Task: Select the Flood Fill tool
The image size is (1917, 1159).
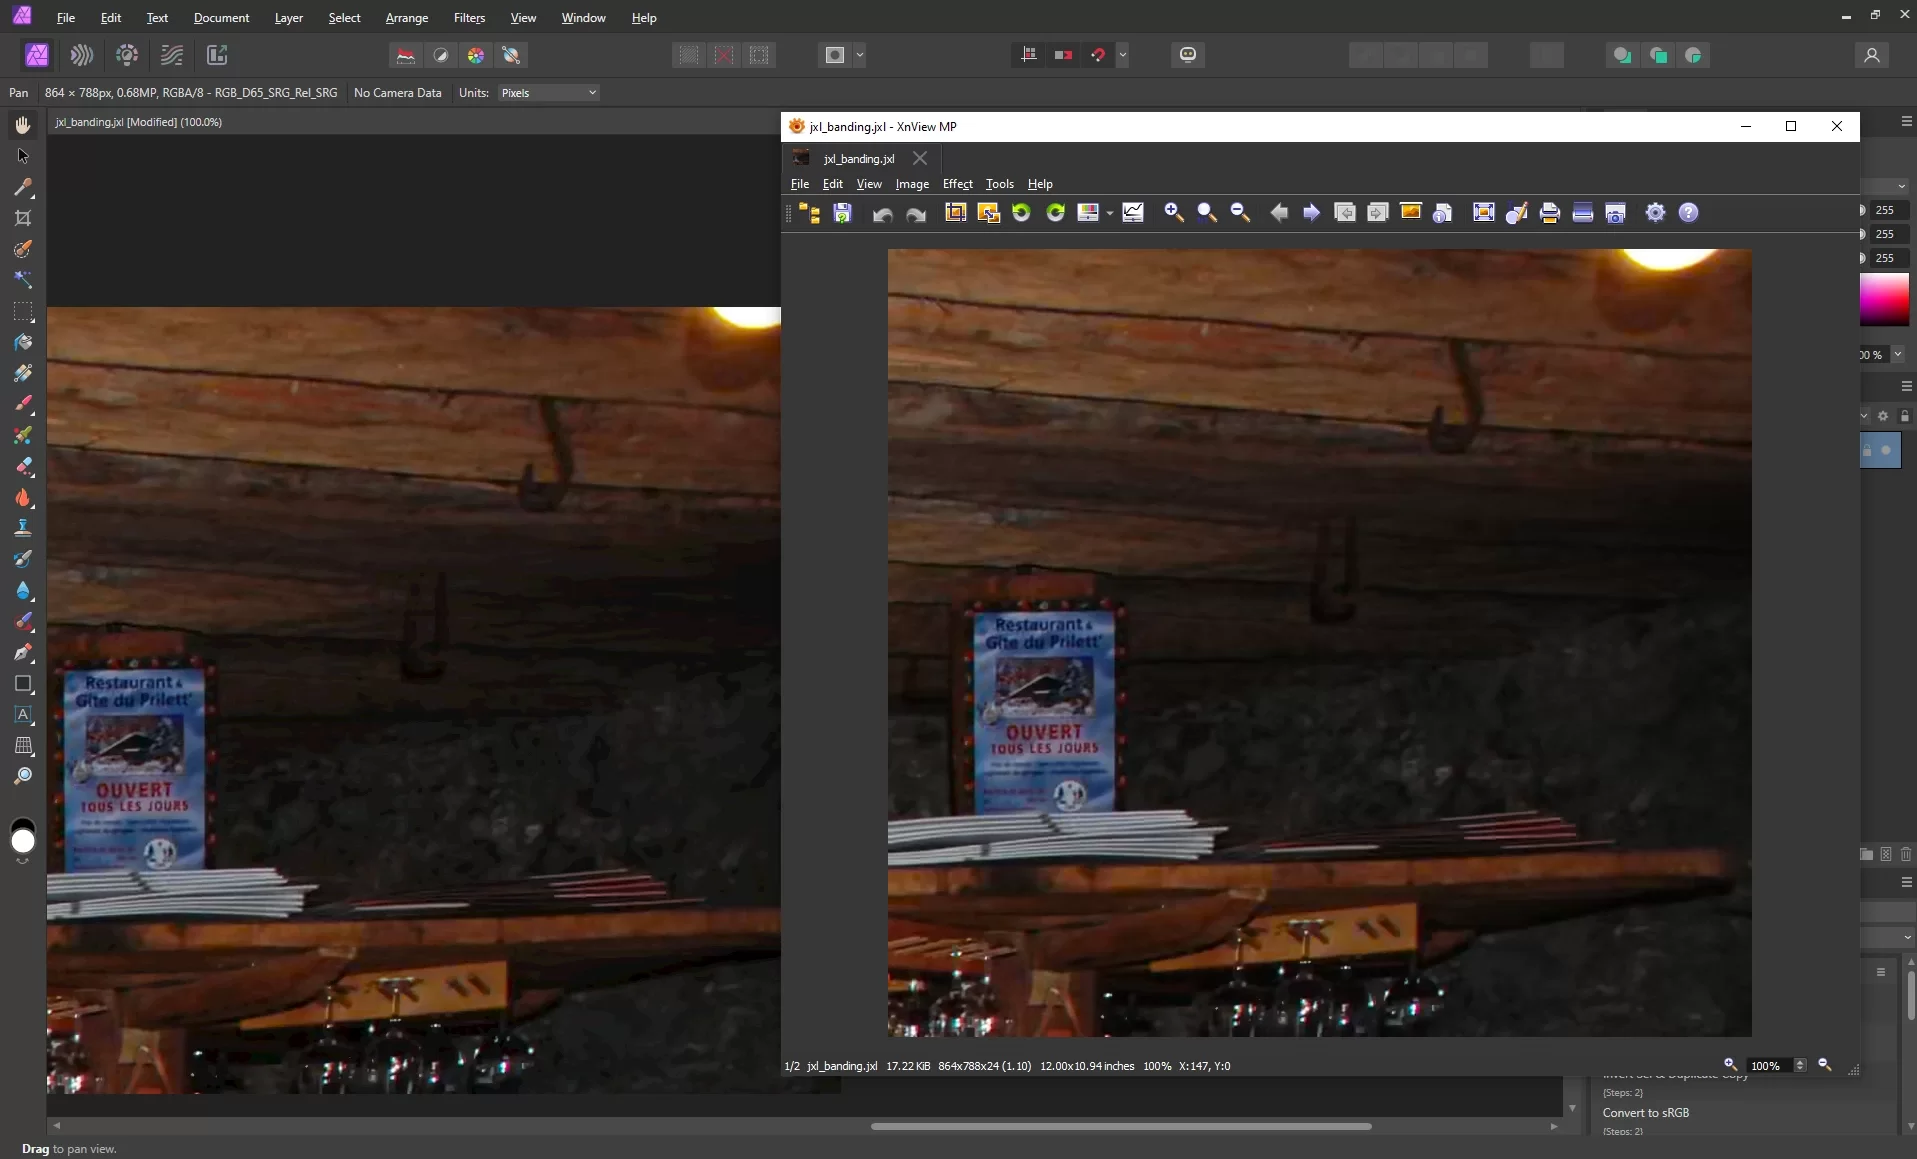Action: [x=23, y=342]
